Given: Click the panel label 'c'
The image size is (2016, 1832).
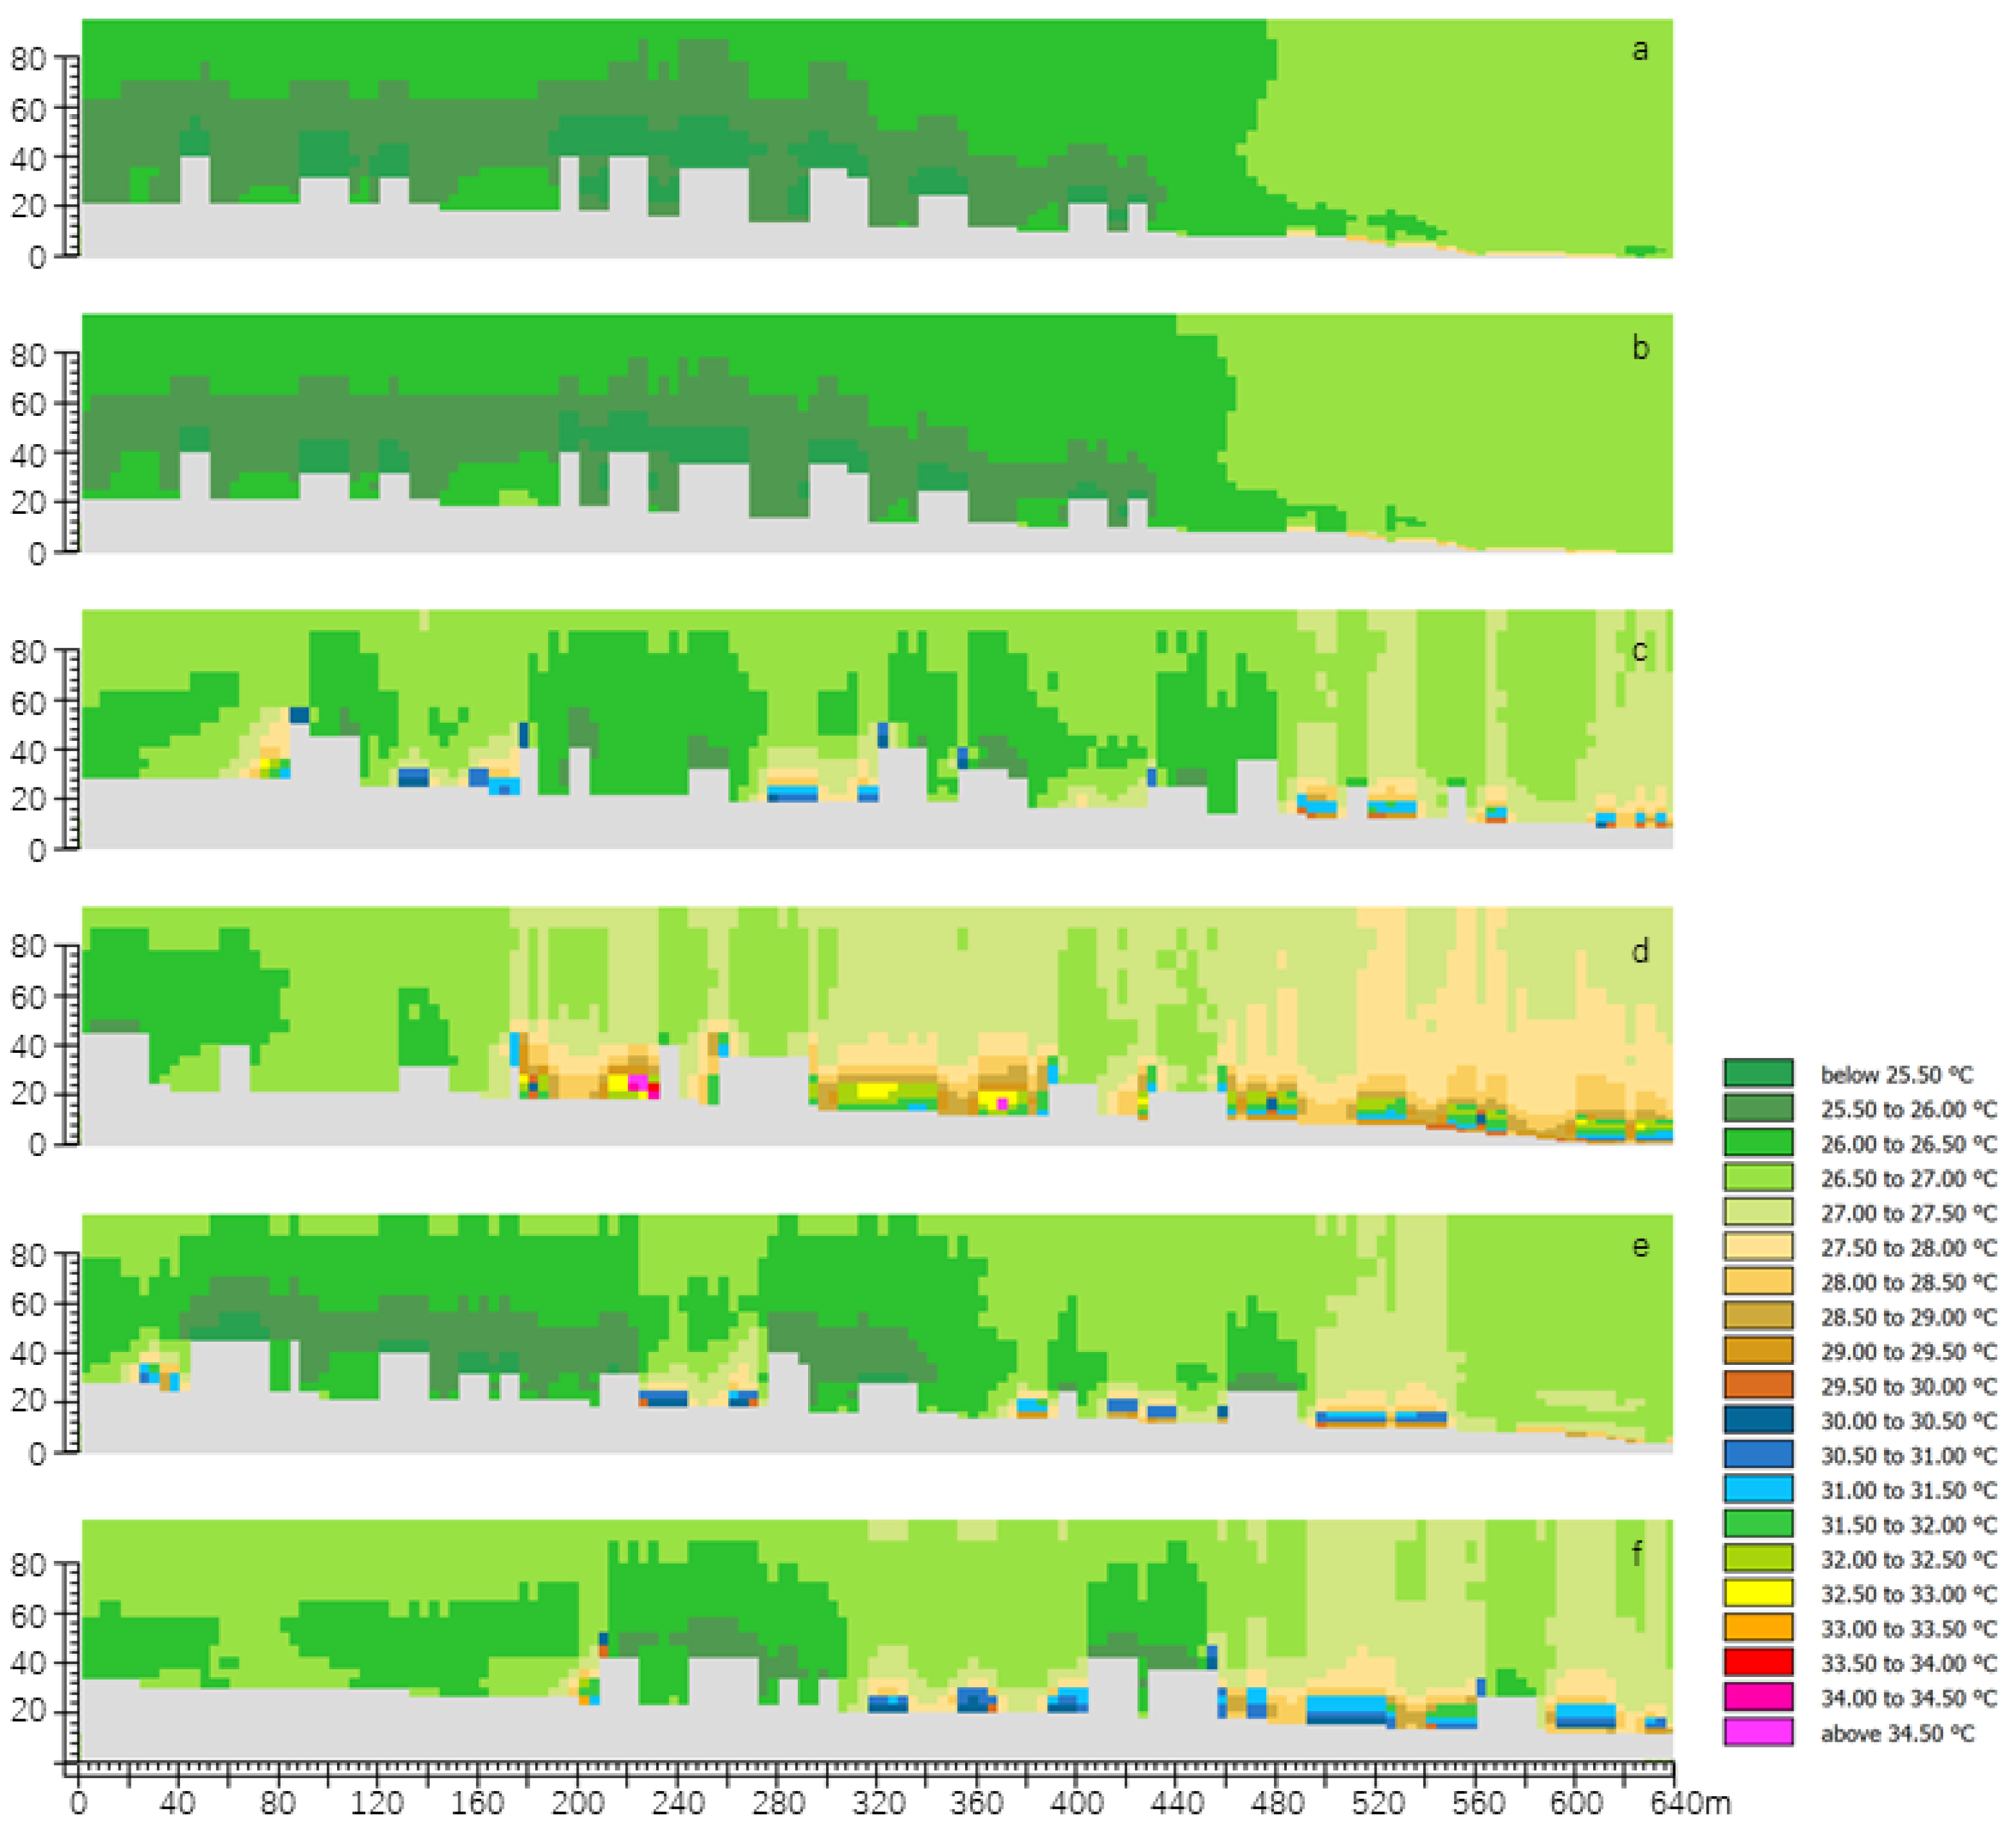Looking at the screenshot, I should click(1640, 651).
